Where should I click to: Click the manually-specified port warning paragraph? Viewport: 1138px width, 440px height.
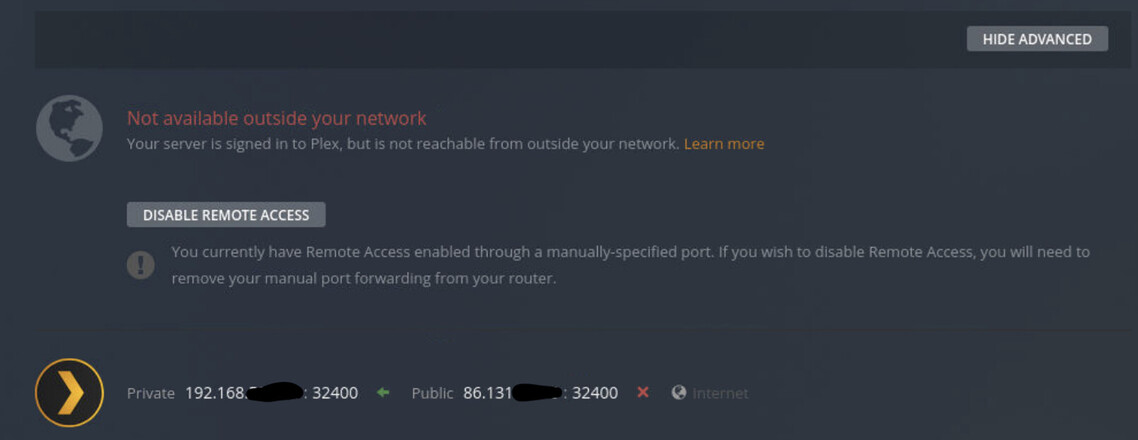coord(630,265)
